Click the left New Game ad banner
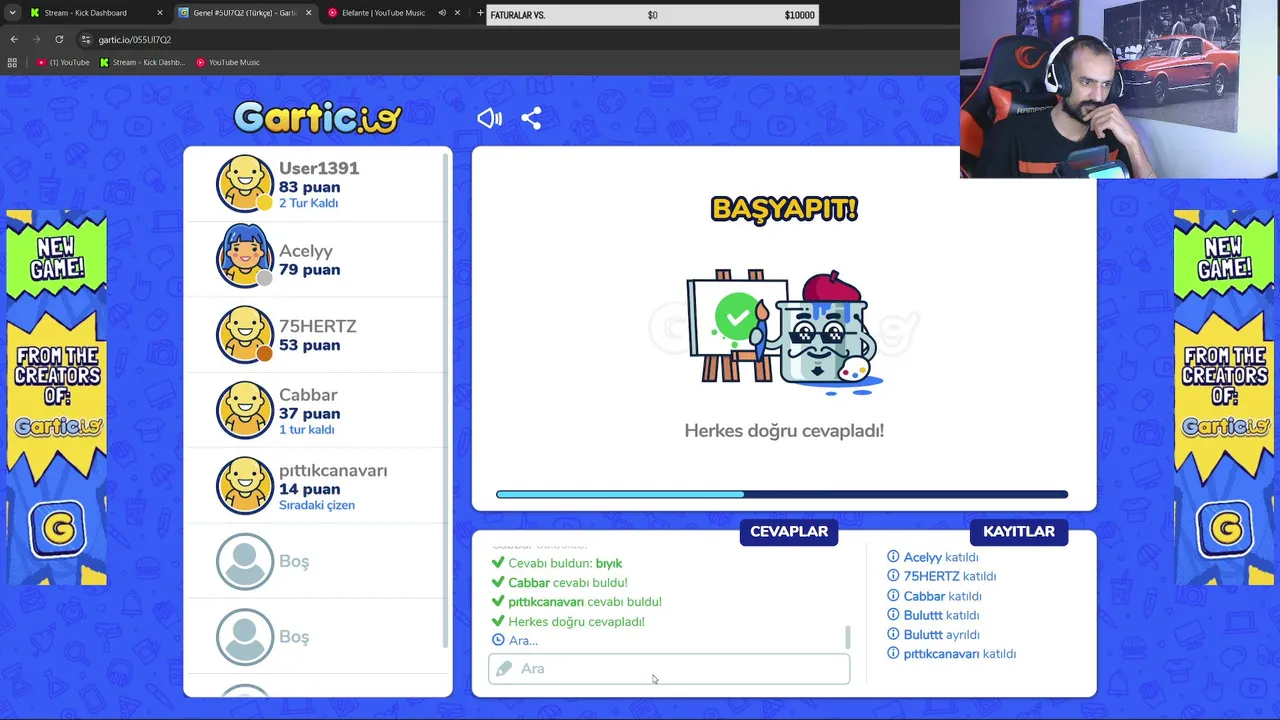The height and width of the screenshot is (720, 1280). click(57, 397)
